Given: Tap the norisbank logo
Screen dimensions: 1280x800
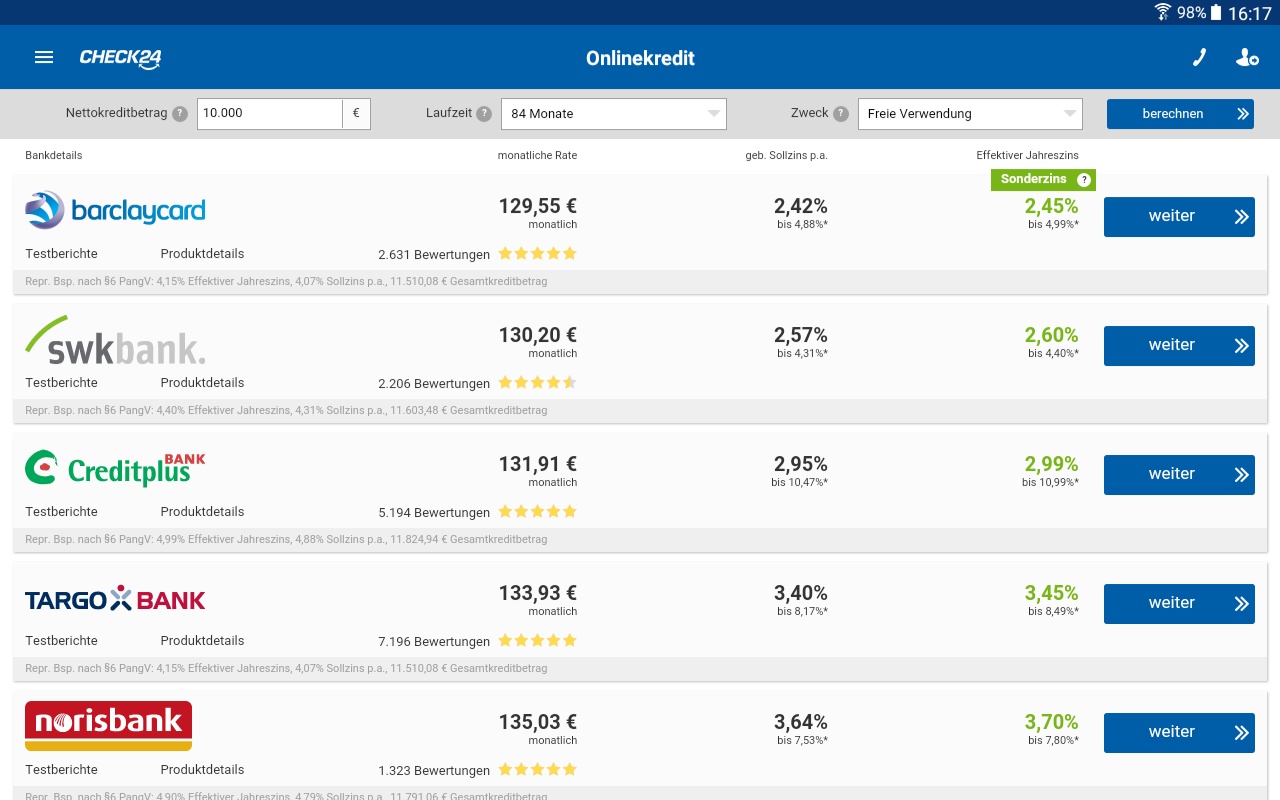Looking at the screenshot, I should (x=108, y=726).
